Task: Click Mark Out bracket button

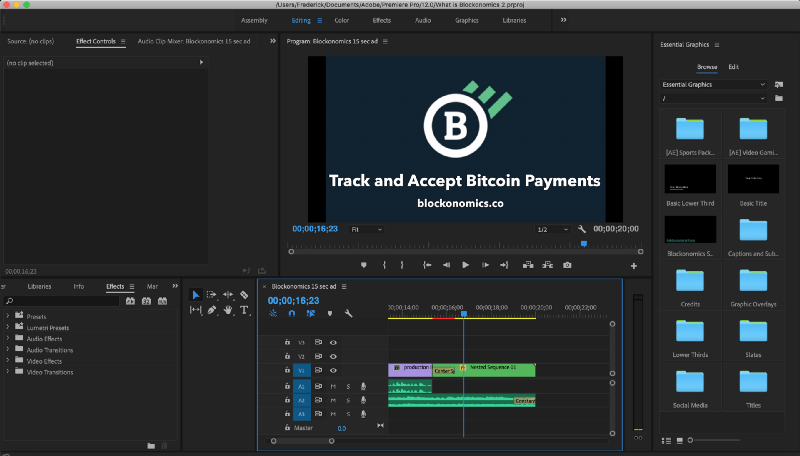Action: click(x=402, y=265)
